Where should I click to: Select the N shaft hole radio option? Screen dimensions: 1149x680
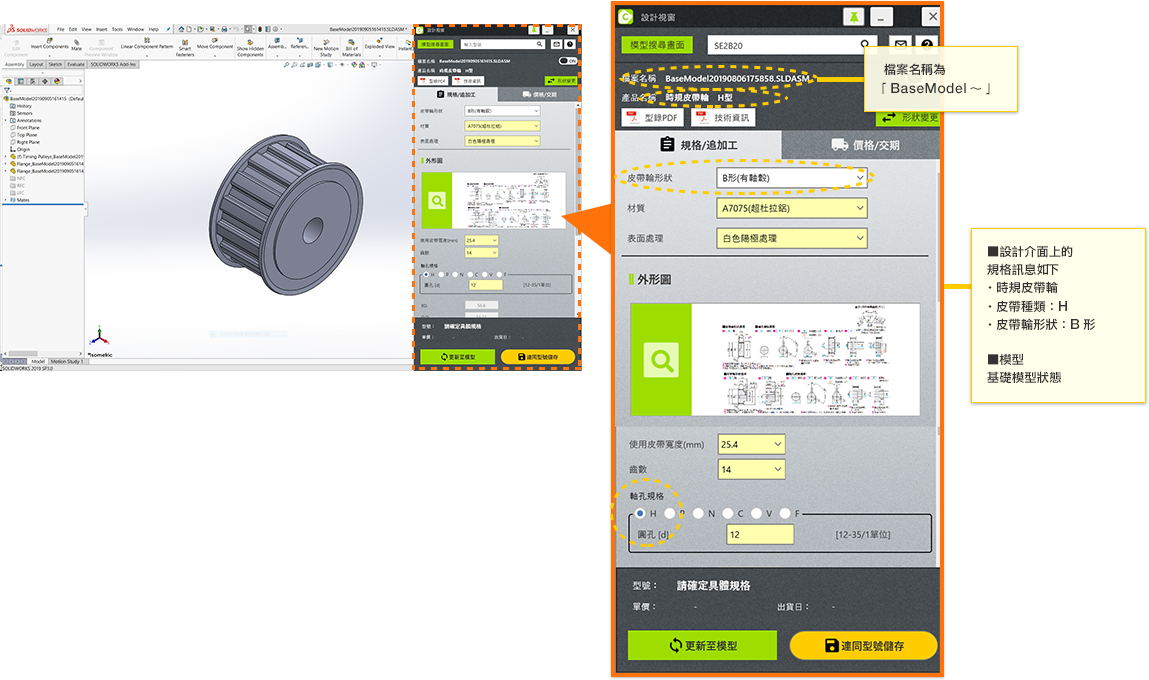pos(698,513)
